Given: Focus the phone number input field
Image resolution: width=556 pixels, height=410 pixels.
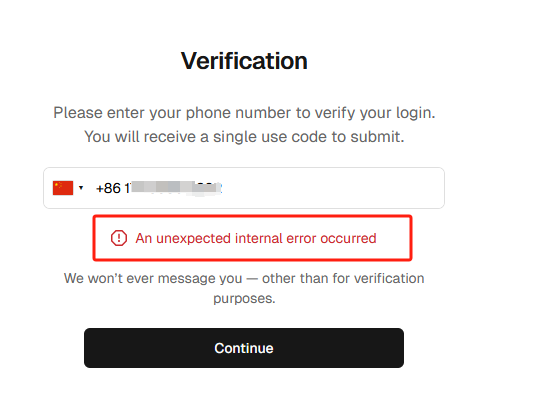Looking at the screenshot, I should (x=244, y=188).
